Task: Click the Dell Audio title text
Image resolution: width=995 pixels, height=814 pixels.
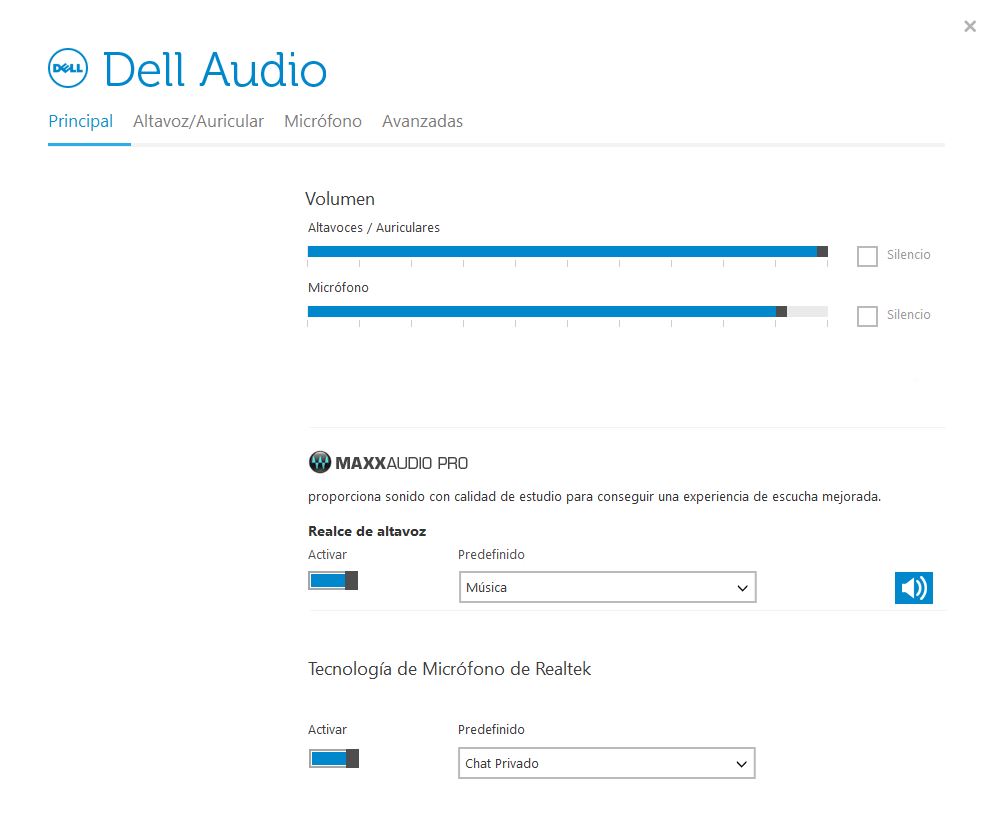Action: click(x=215, y=69)
